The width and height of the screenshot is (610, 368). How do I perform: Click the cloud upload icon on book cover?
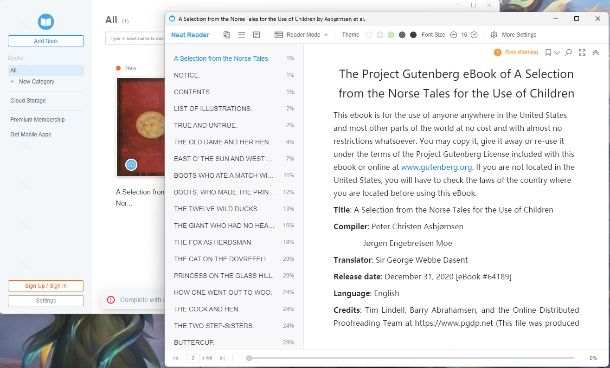(131, 165)
